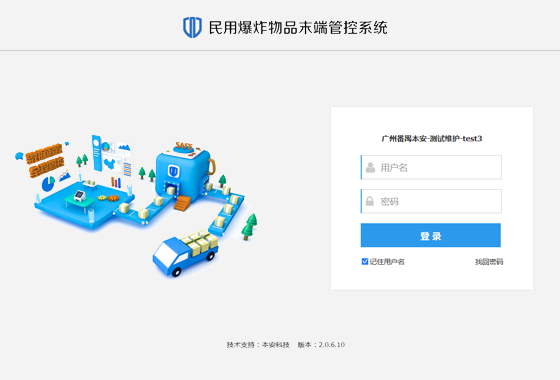The image size is (560, 380).
Task: Click the blue 登录 button
Action: tap(431, 235)
